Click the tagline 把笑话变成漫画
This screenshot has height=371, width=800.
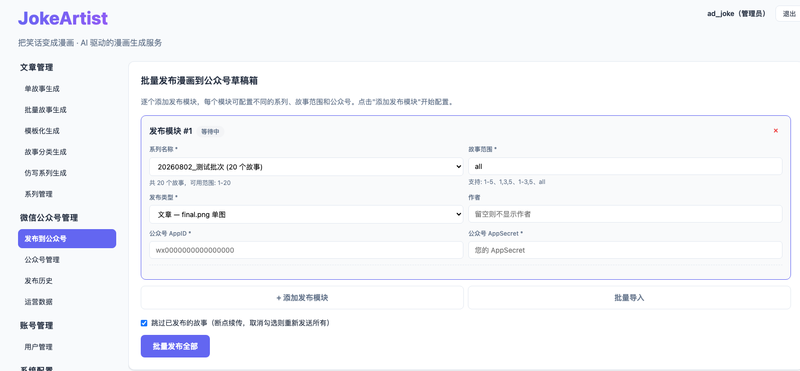tap(90, 43)
